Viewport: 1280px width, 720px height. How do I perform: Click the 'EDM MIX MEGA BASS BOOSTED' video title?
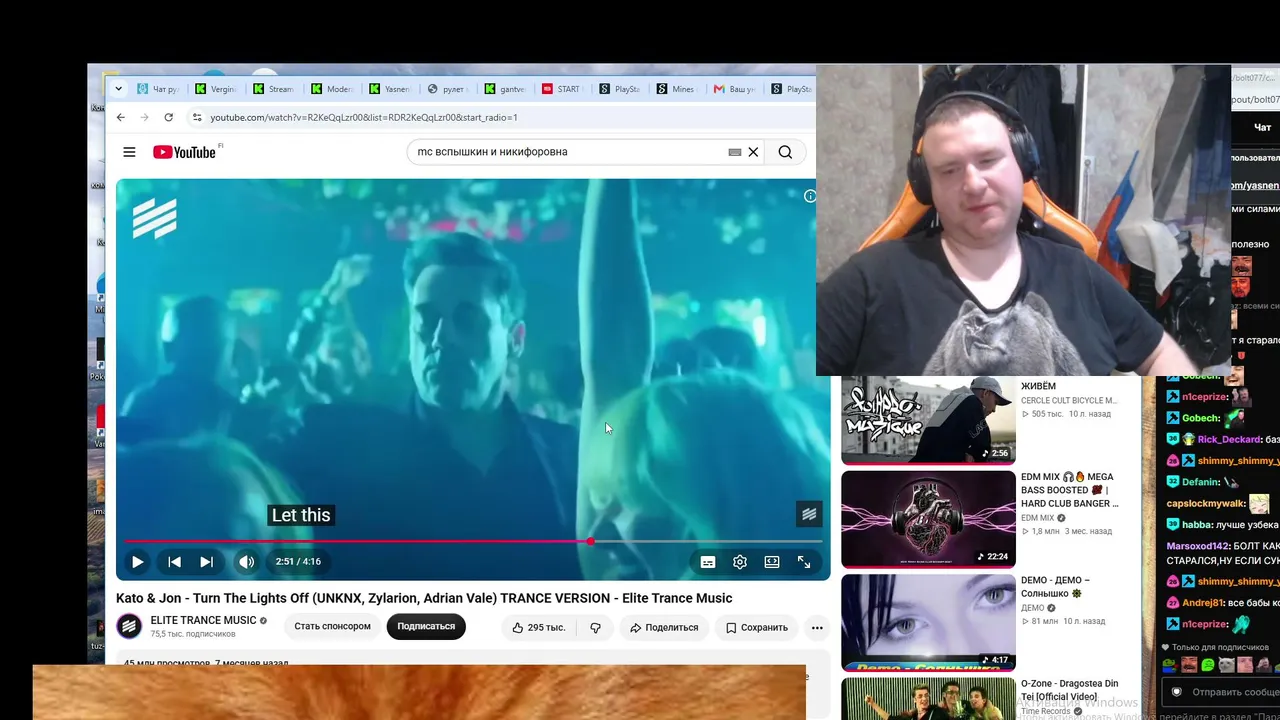click(x=1070, y=490)
